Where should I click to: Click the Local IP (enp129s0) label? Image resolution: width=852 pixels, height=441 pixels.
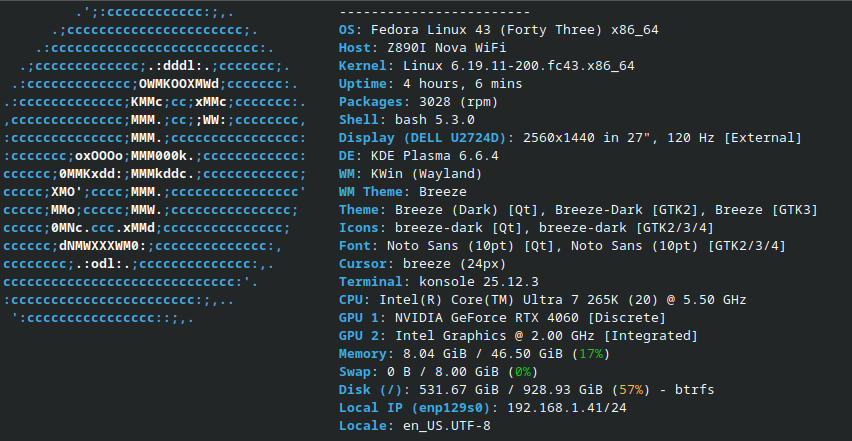click(415, 407)
